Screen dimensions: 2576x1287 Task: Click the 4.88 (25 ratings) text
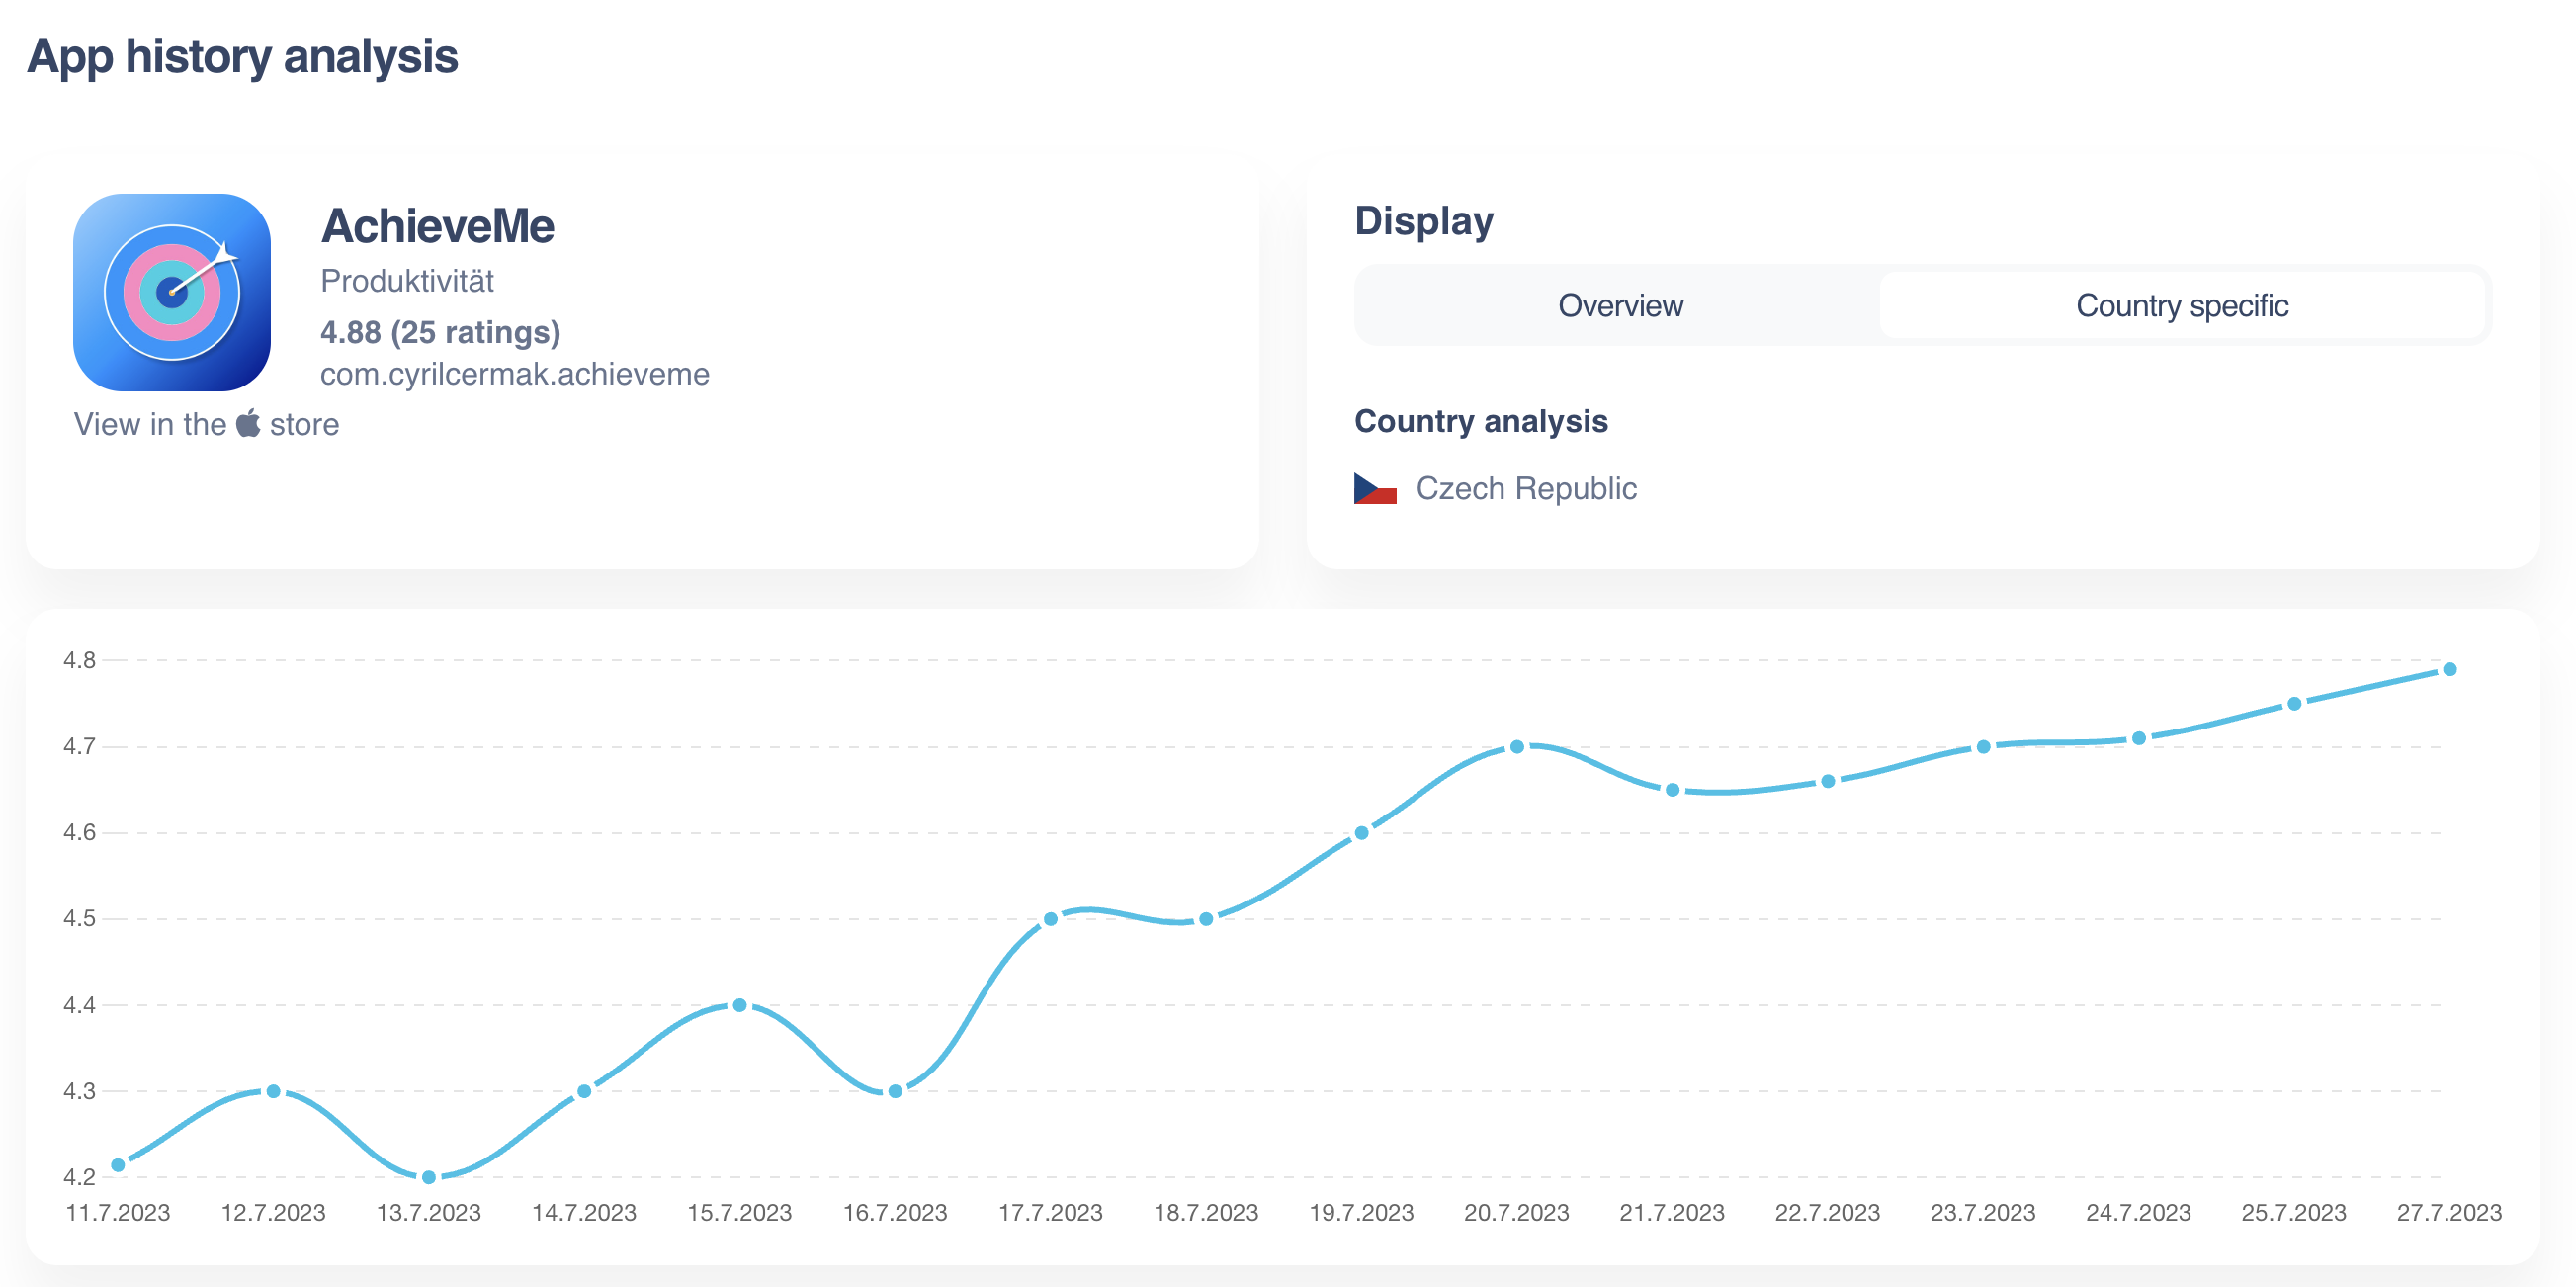(x=440, y=332)
